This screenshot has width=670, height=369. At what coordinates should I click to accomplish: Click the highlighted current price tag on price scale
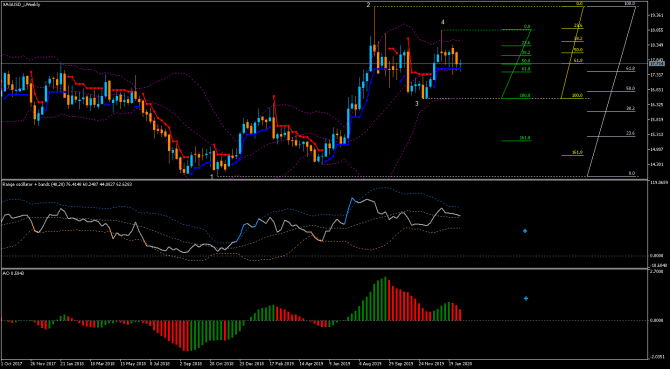656,64
